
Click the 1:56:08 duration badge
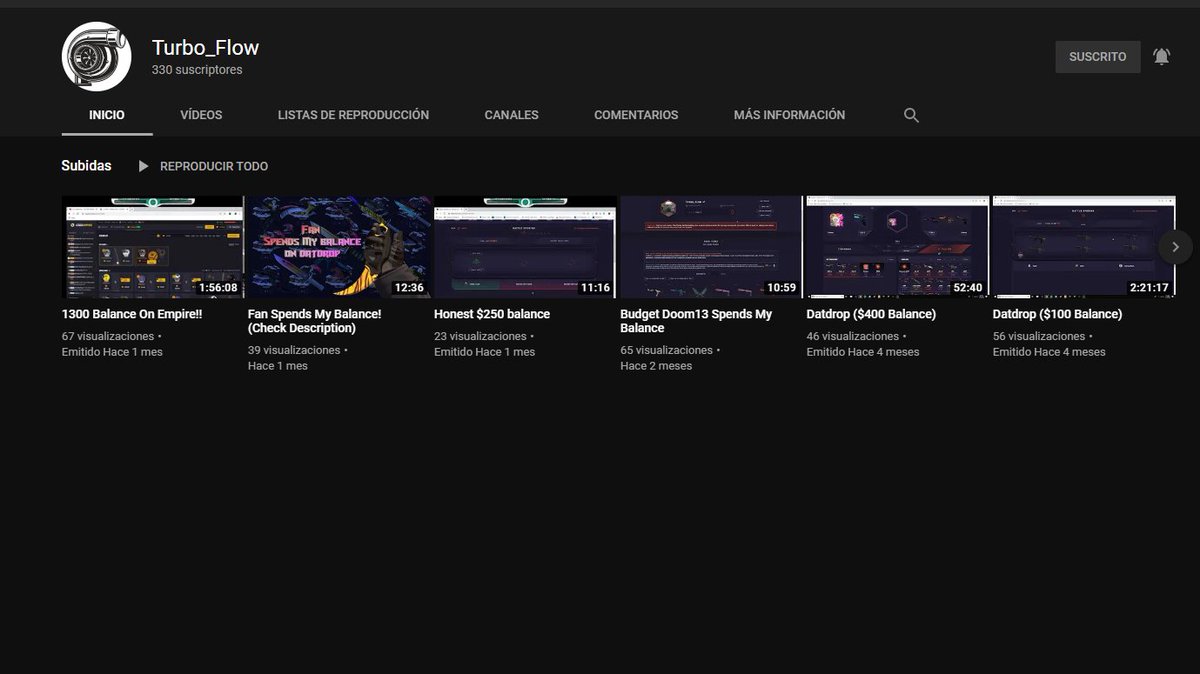(218, 288)
